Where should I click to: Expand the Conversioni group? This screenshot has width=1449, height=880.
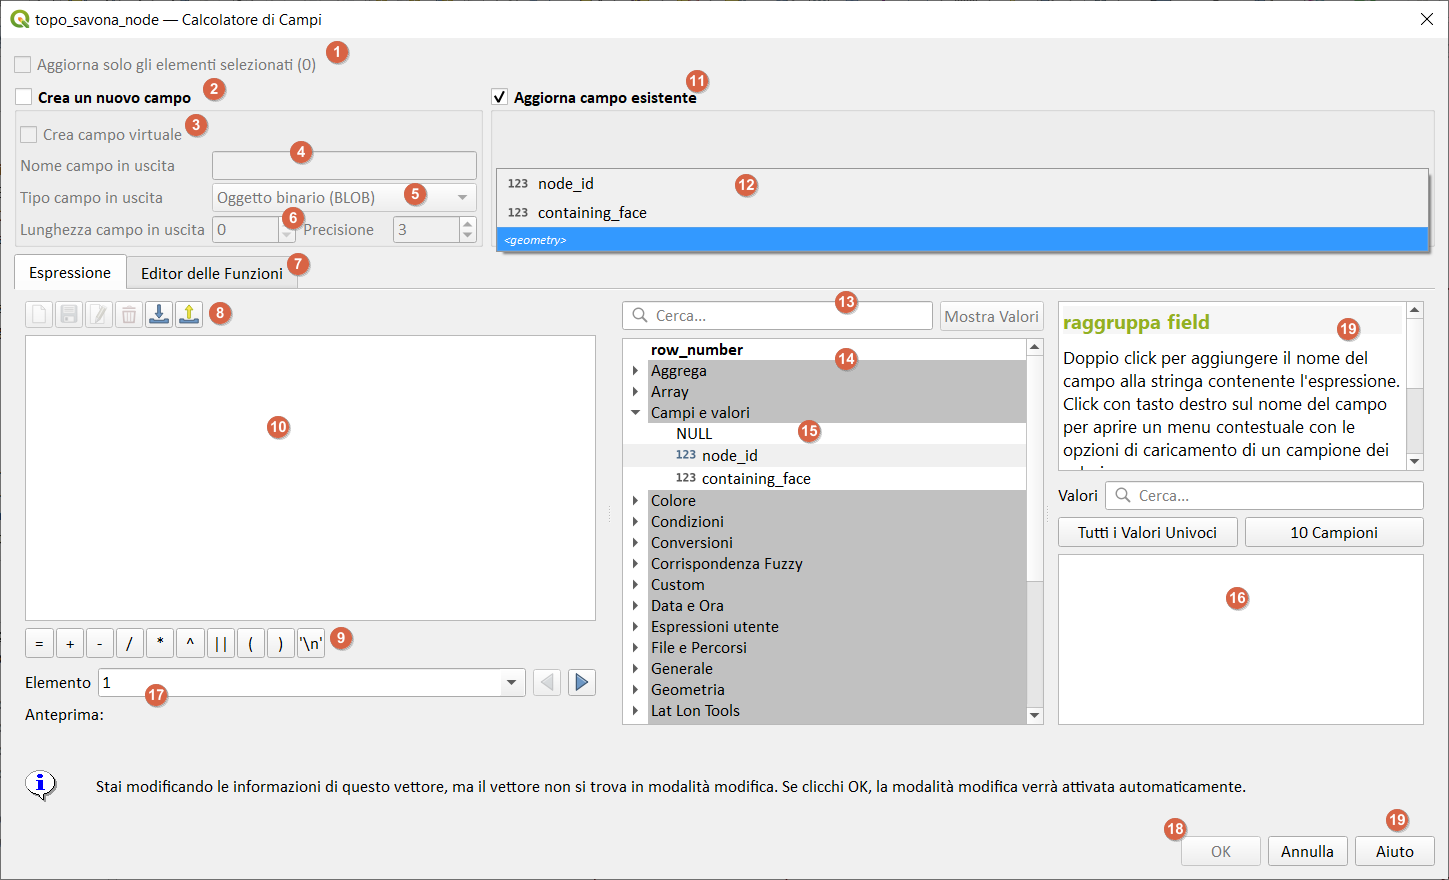point(635,543)
